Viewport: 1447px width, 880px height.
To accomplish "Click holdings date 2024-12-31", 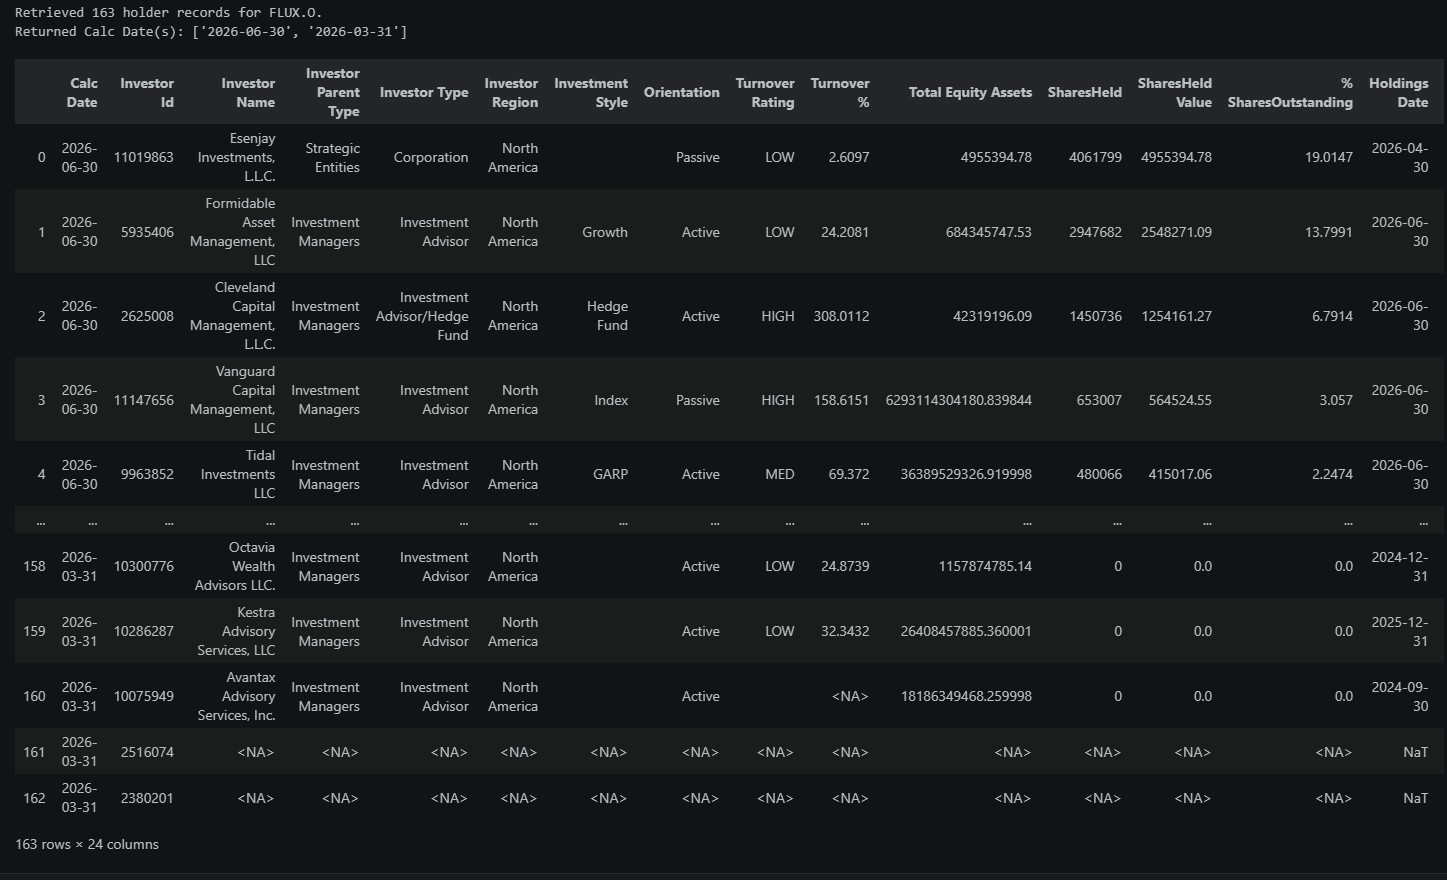I will pyautogui.click(x=1400, y=566).
